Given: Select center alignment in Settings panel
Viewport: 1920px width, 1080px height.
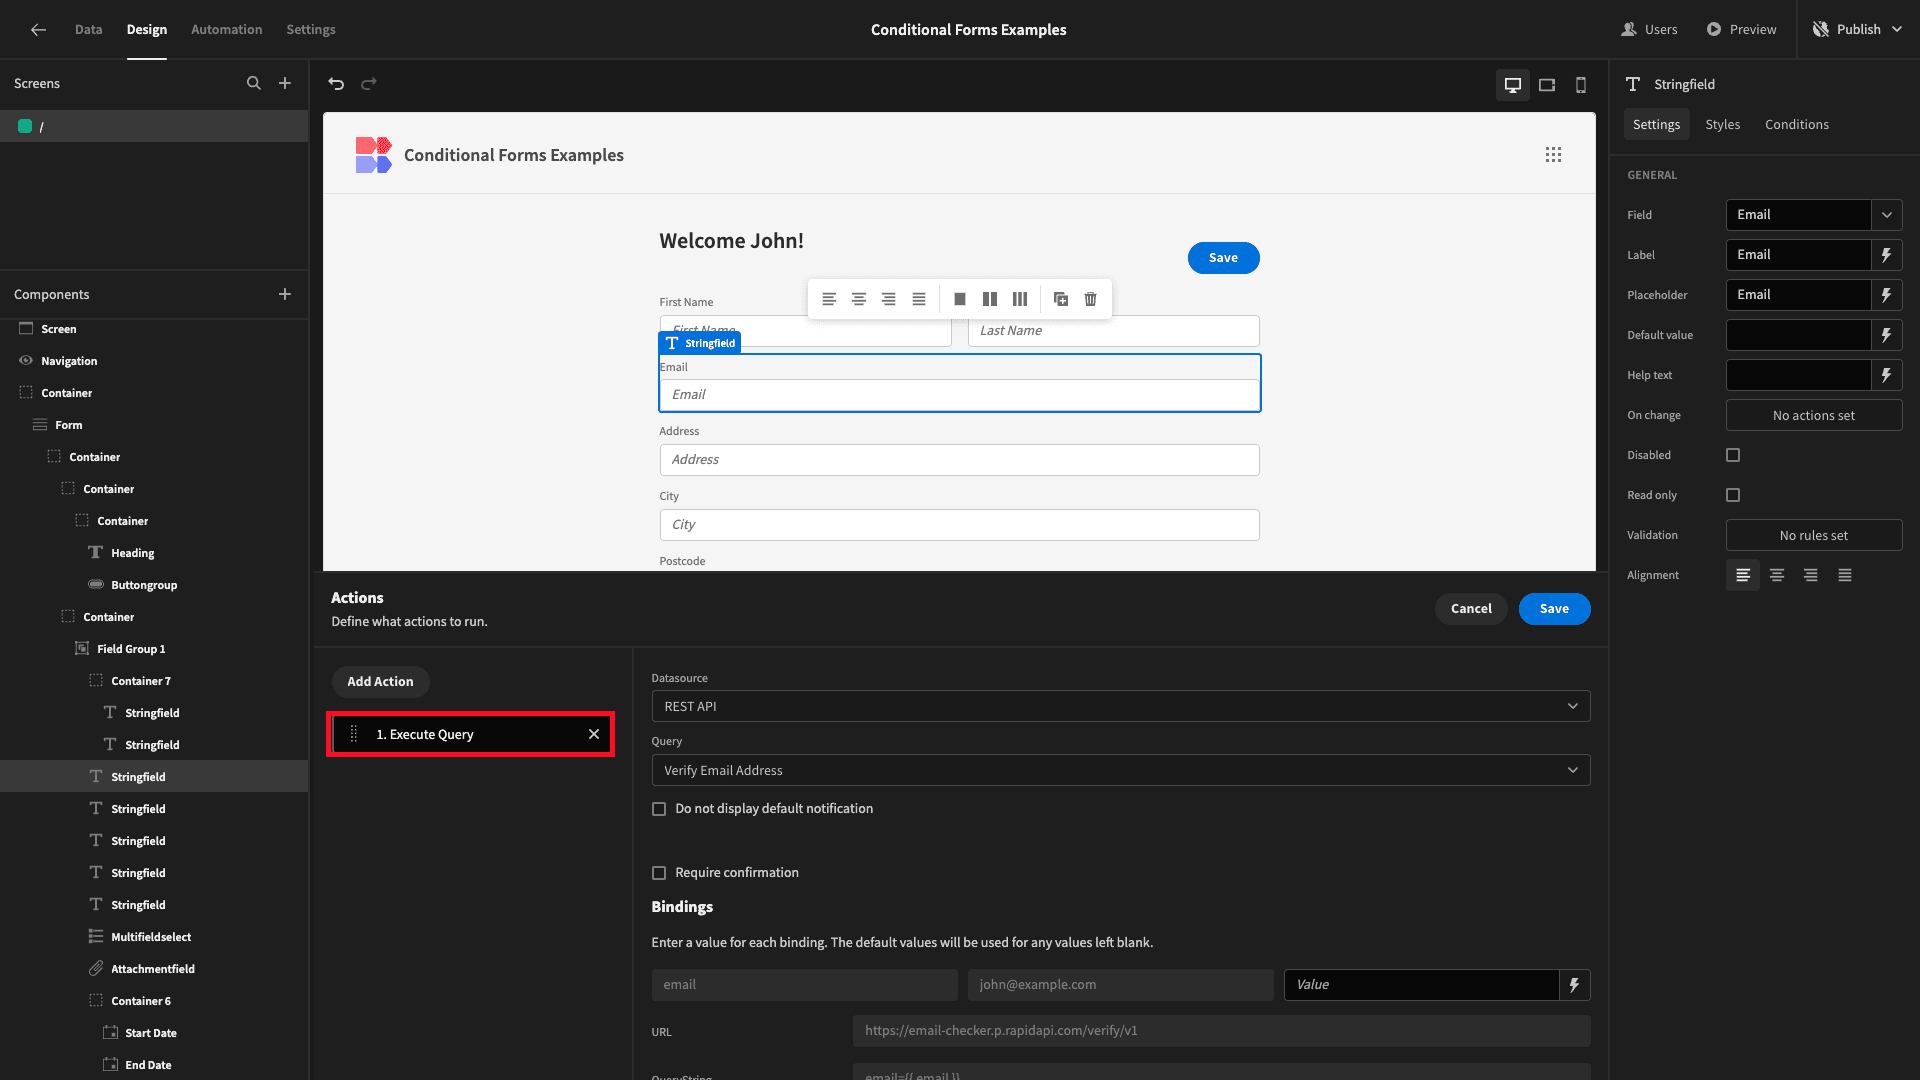Looking at the screenshot, I should (1777, 575).
